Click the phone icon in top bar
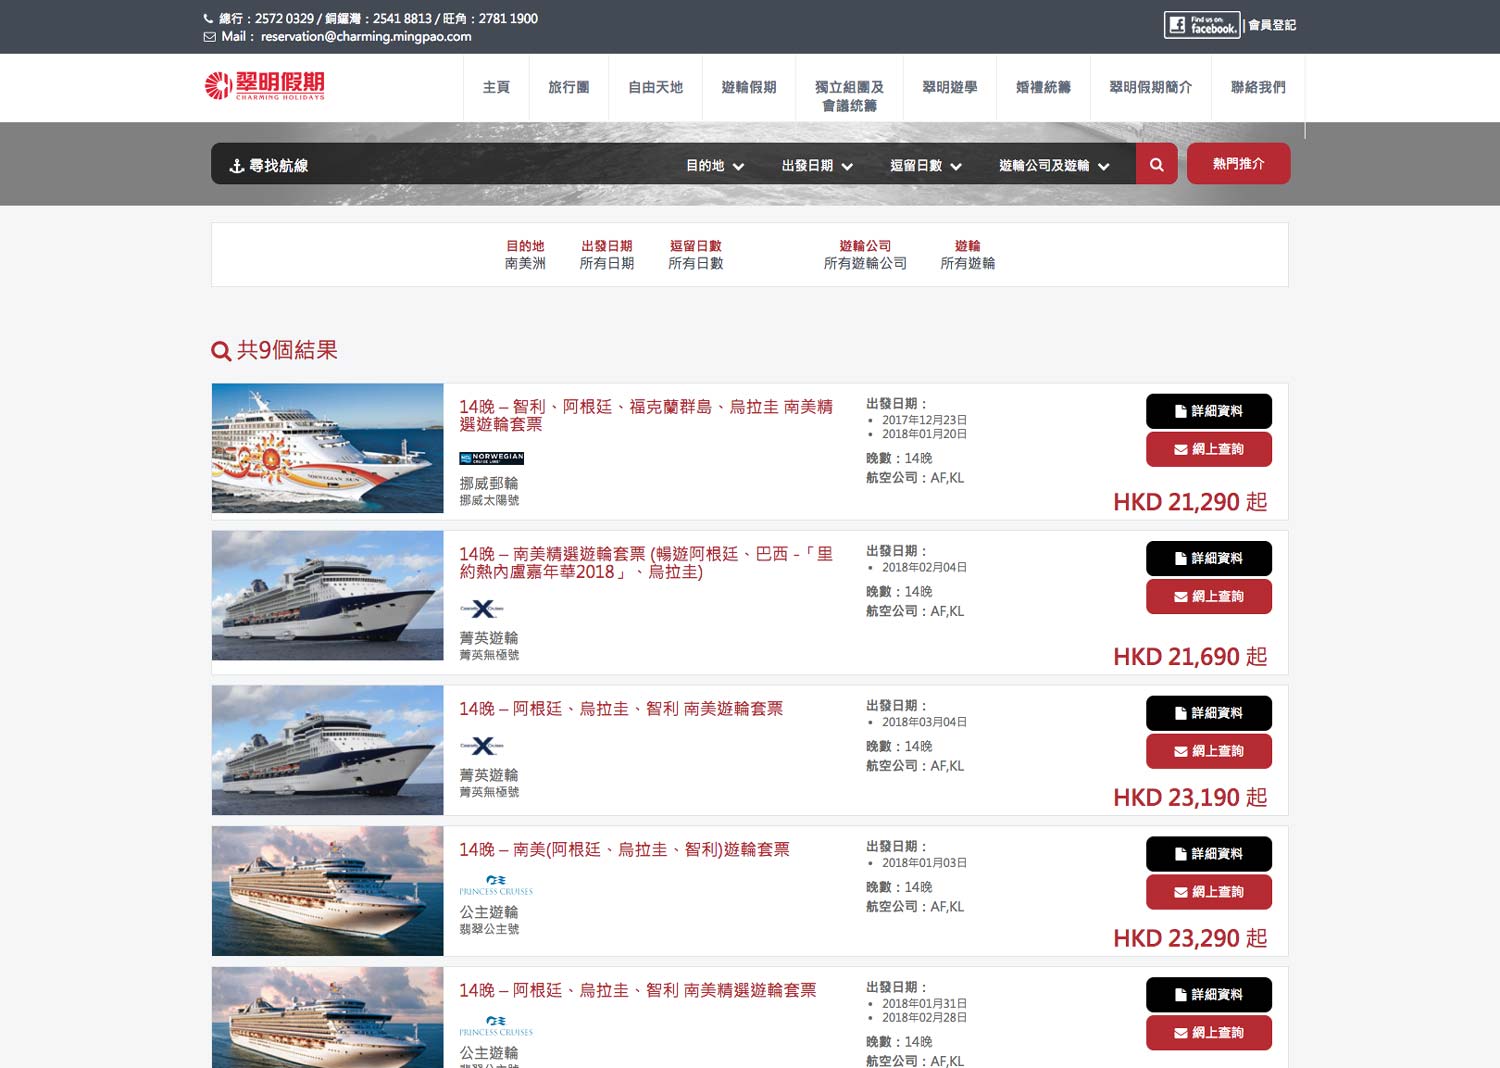This screenshot has height=1068, width=1500. (209, 18)
